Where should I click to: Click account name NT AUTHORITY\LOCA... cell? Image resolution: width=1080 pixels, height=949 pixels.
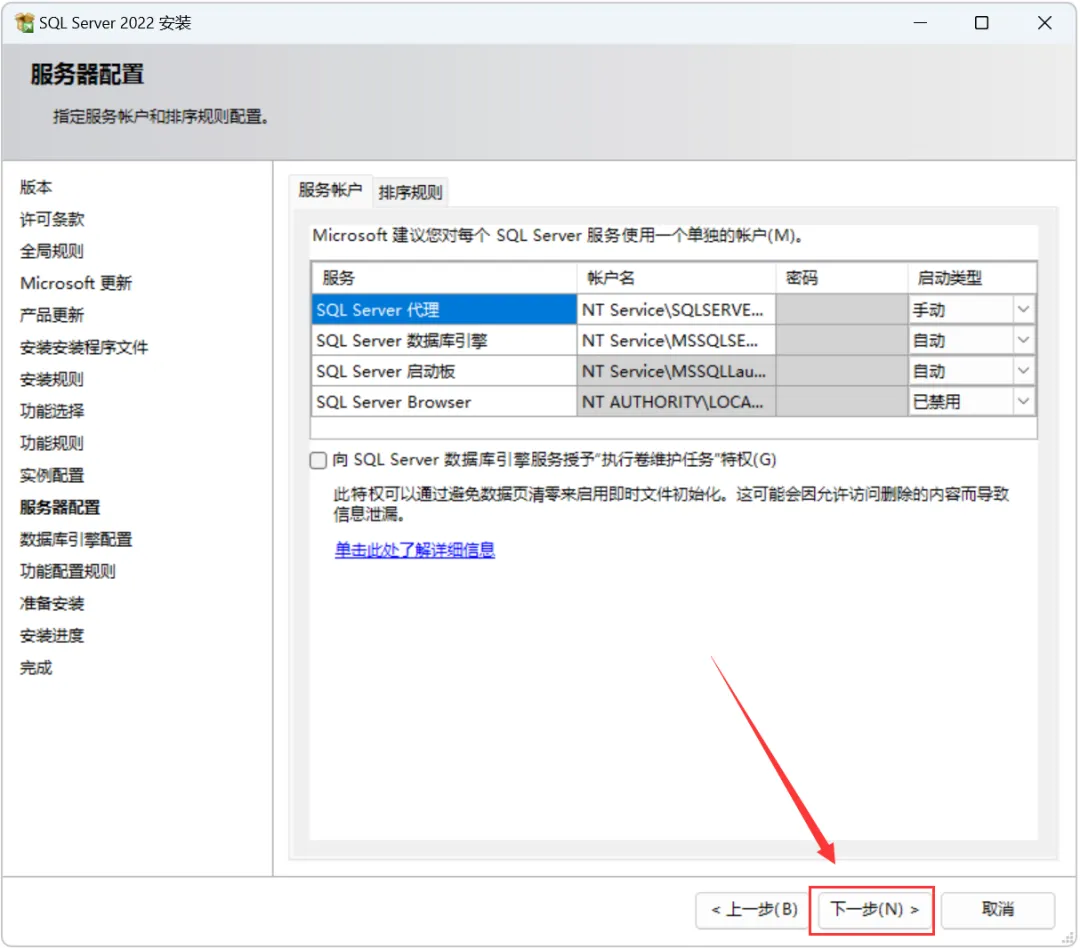pos(676,402)
